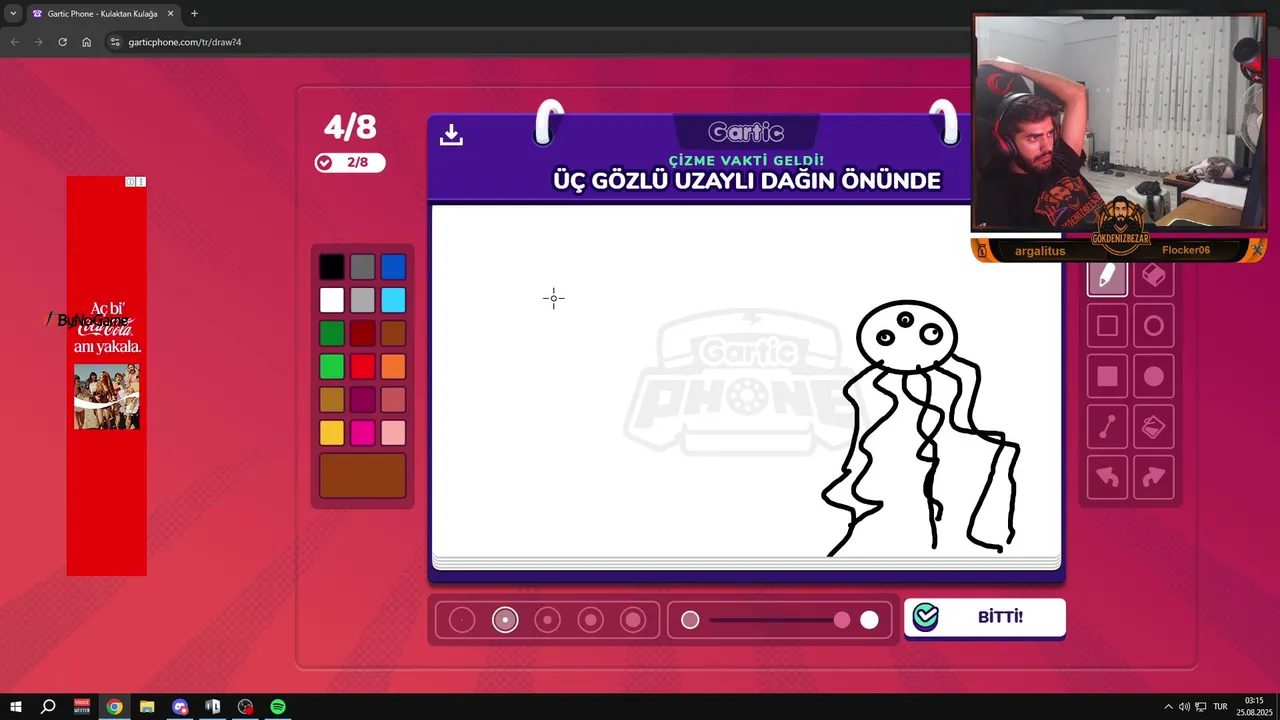1280x720 pixels.
Task: Select the pencil drawing tool
Action: click(1107, 276)
